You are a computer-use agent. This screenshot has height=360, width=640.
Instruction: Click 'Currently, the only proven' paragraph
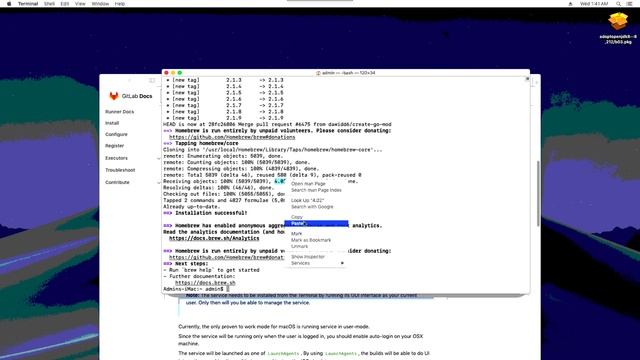(274, 327)
